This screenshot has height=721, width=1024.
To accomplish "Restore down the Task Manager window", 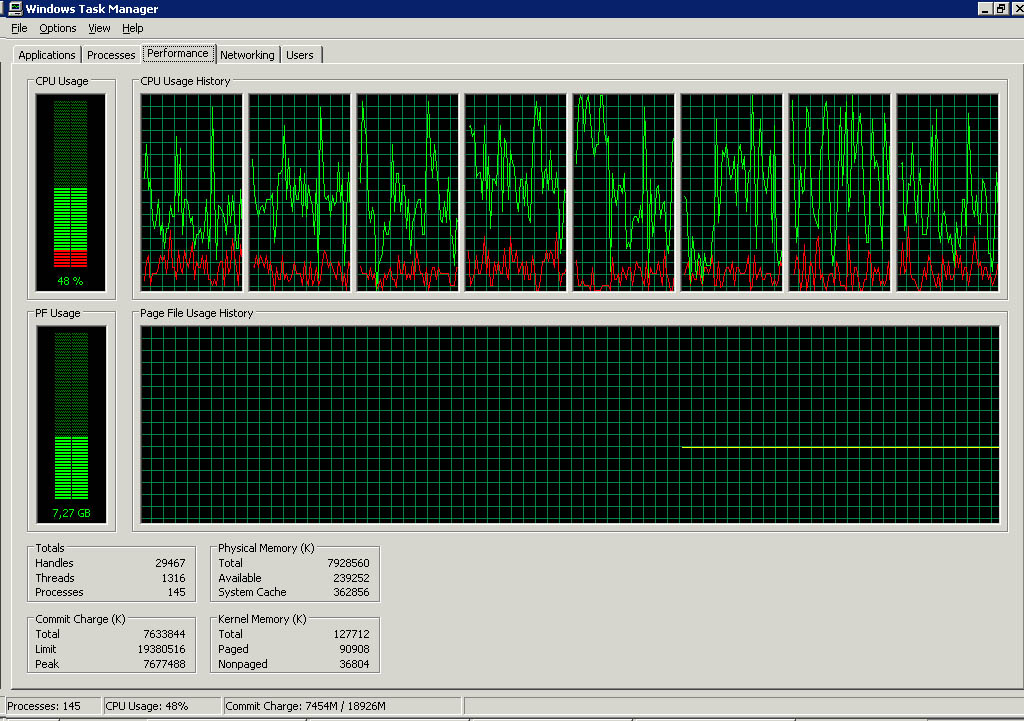I will point(999,8).
